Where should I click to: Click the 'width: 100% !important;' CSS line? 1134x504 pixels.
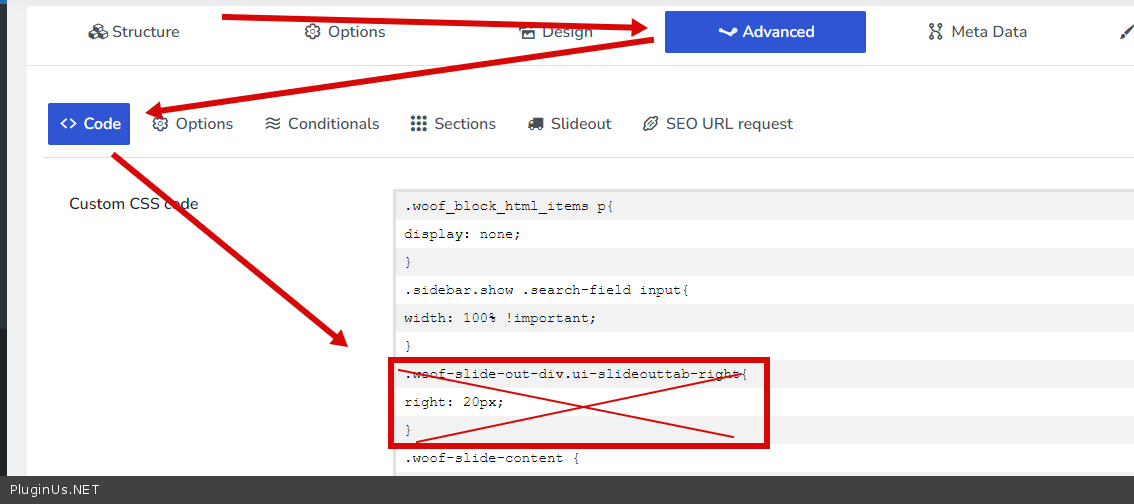click(x=500, y=318)
